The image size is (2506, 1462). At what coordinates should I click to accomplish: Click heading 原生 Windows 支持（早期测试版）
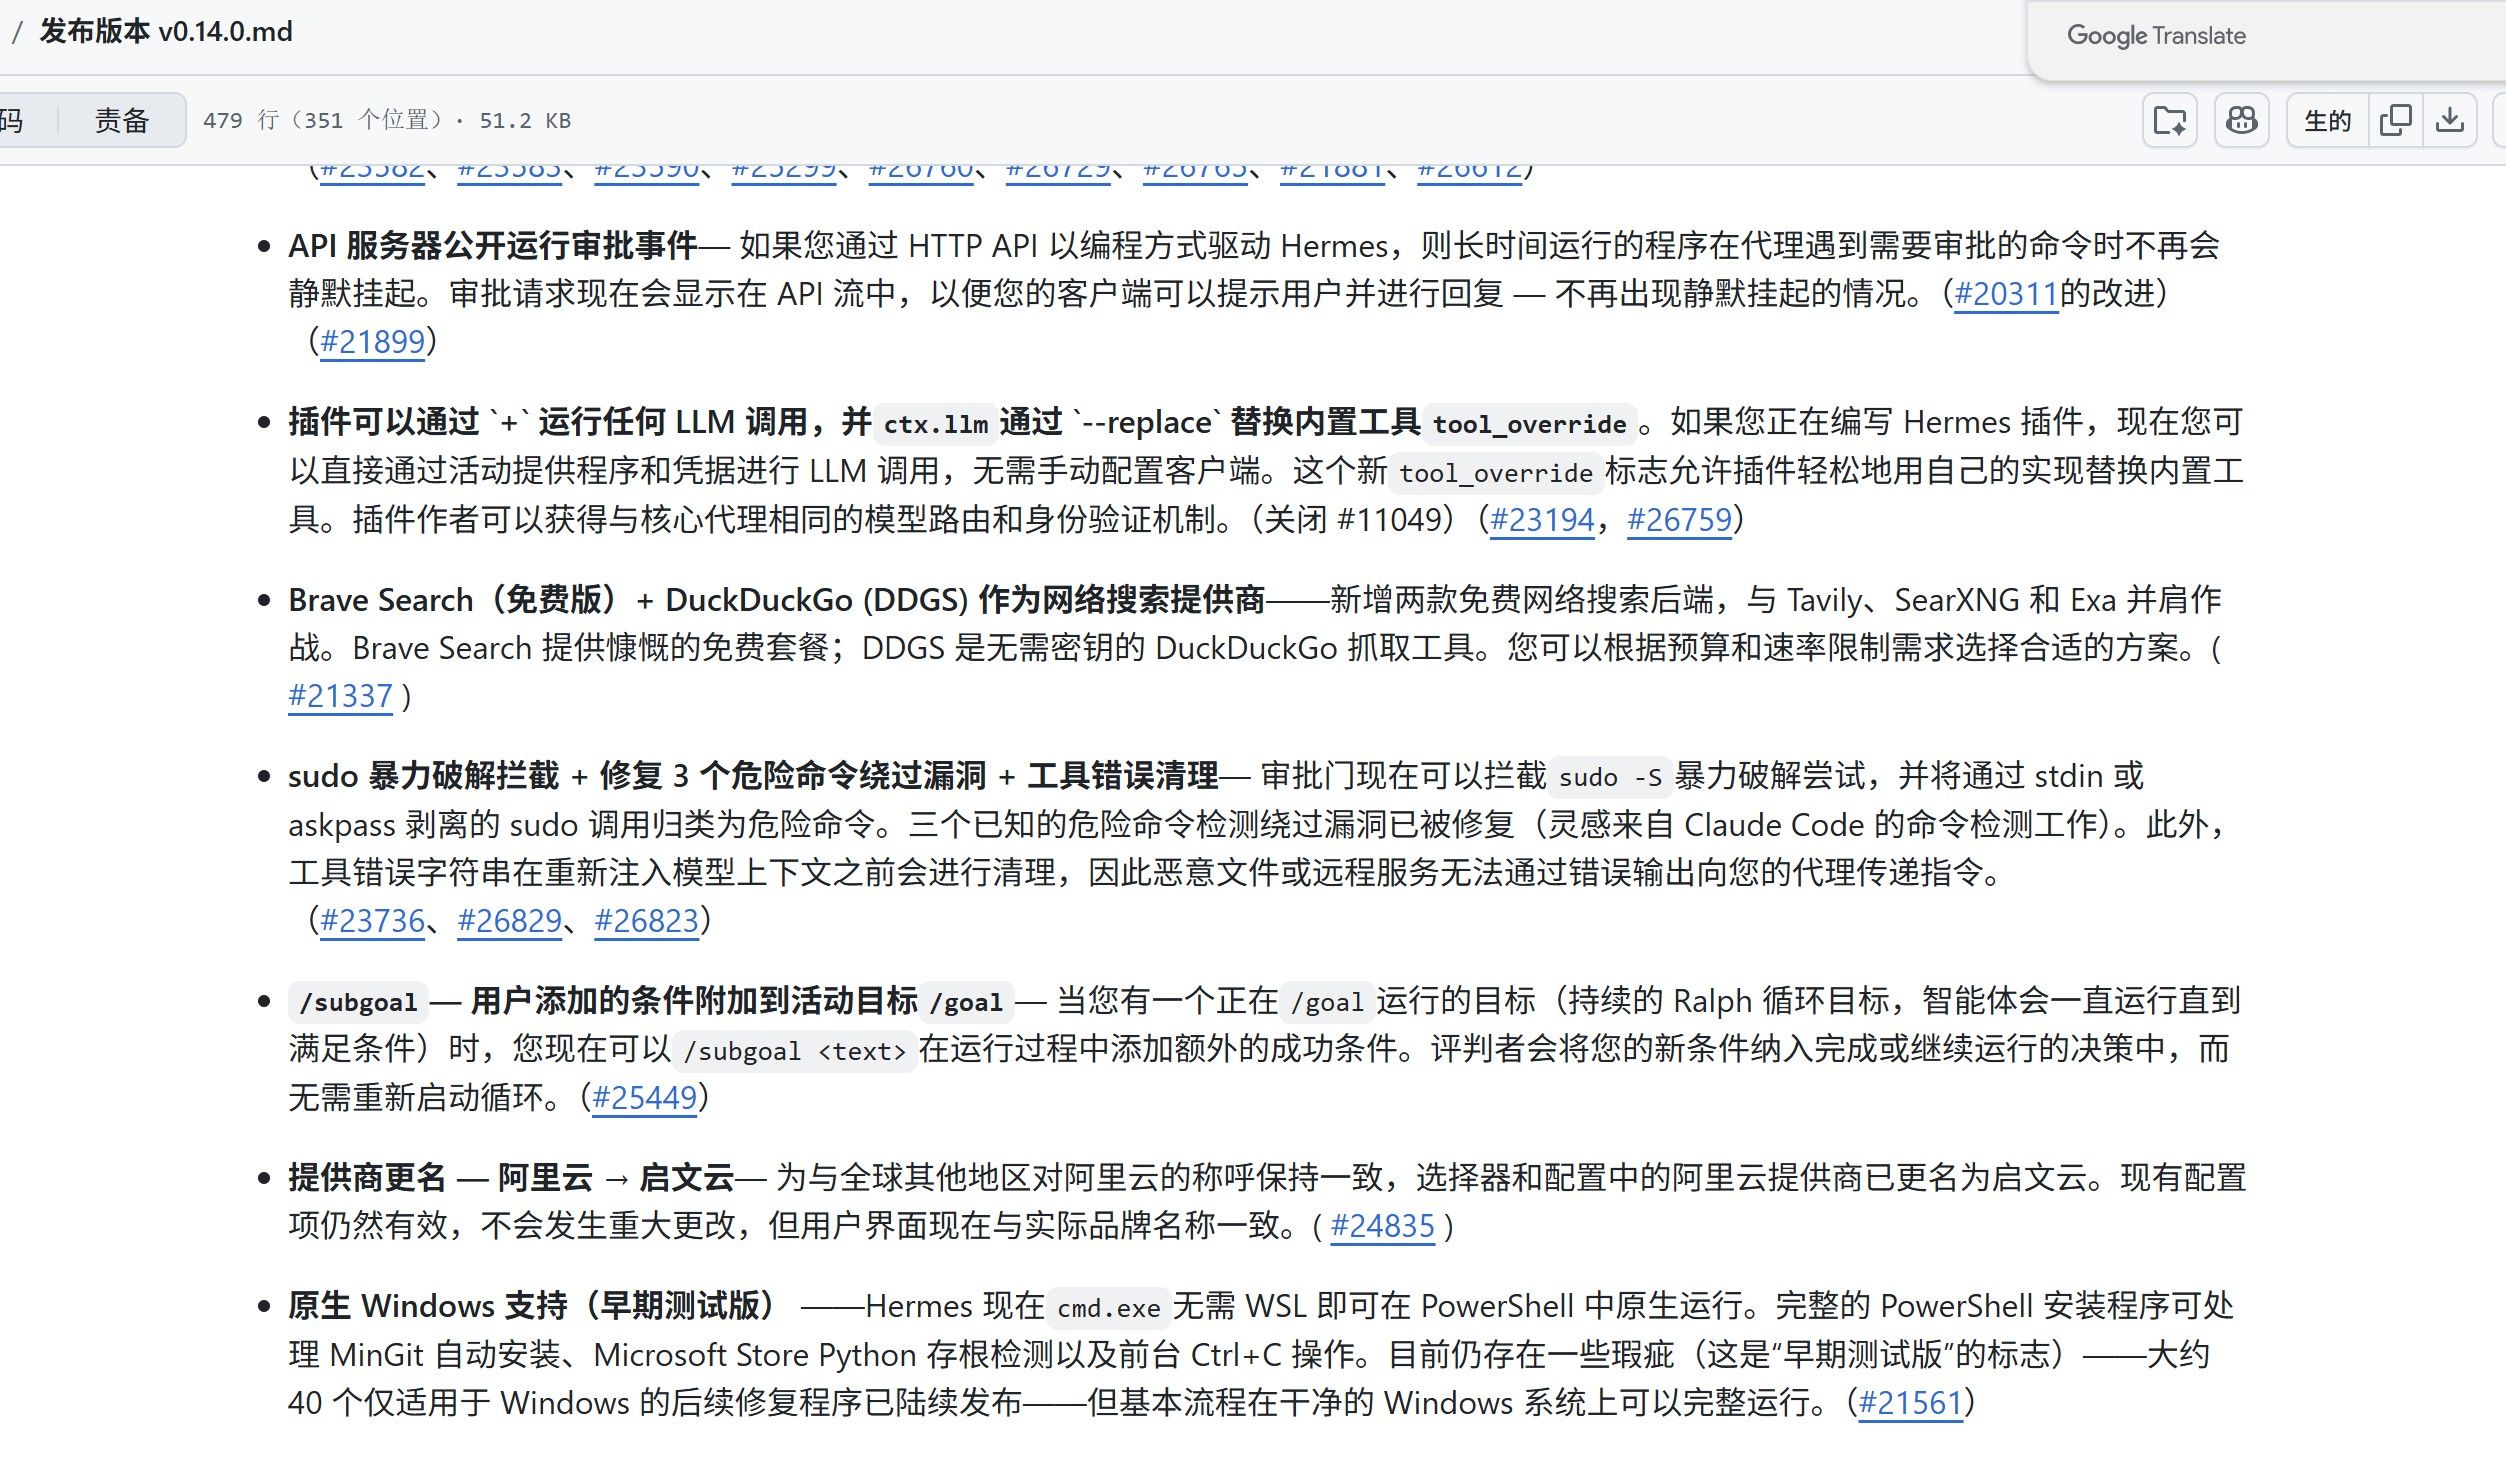pos(534,1306)
